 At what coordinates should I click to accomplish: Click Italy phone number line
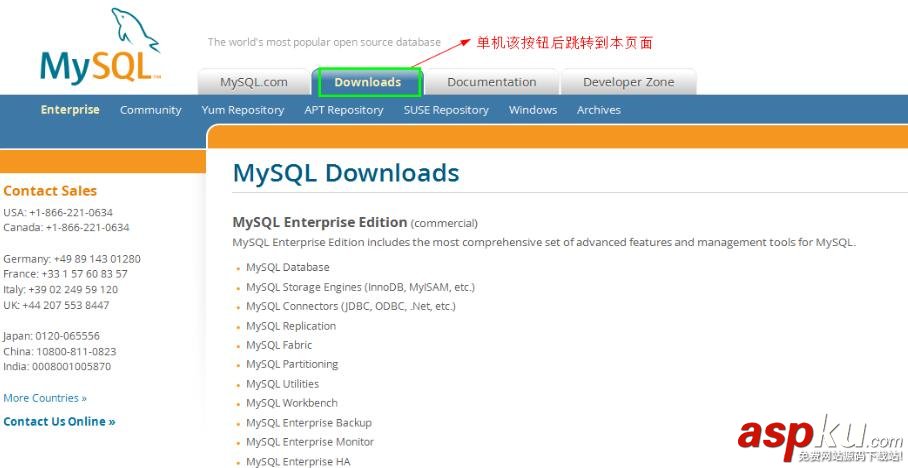(x=60, y=289)
